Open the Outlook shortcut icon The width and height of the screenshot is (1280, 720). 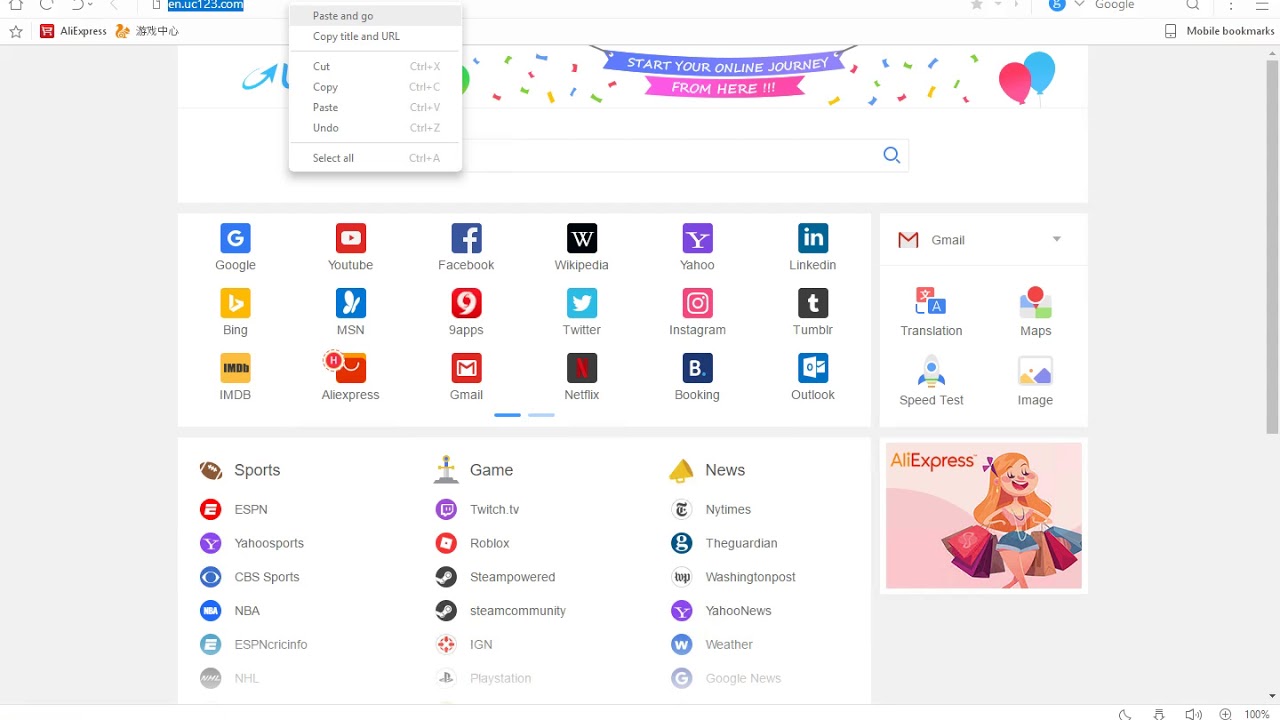tap(813, 368)
